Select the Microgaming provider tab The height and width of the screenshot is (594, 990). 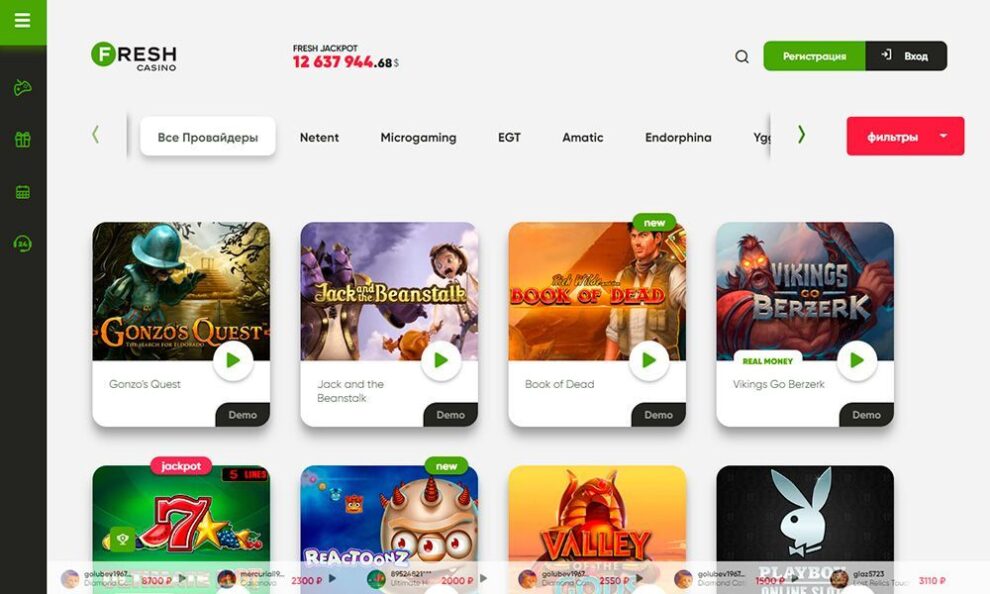pyautogui.click(x=418, y=137)
